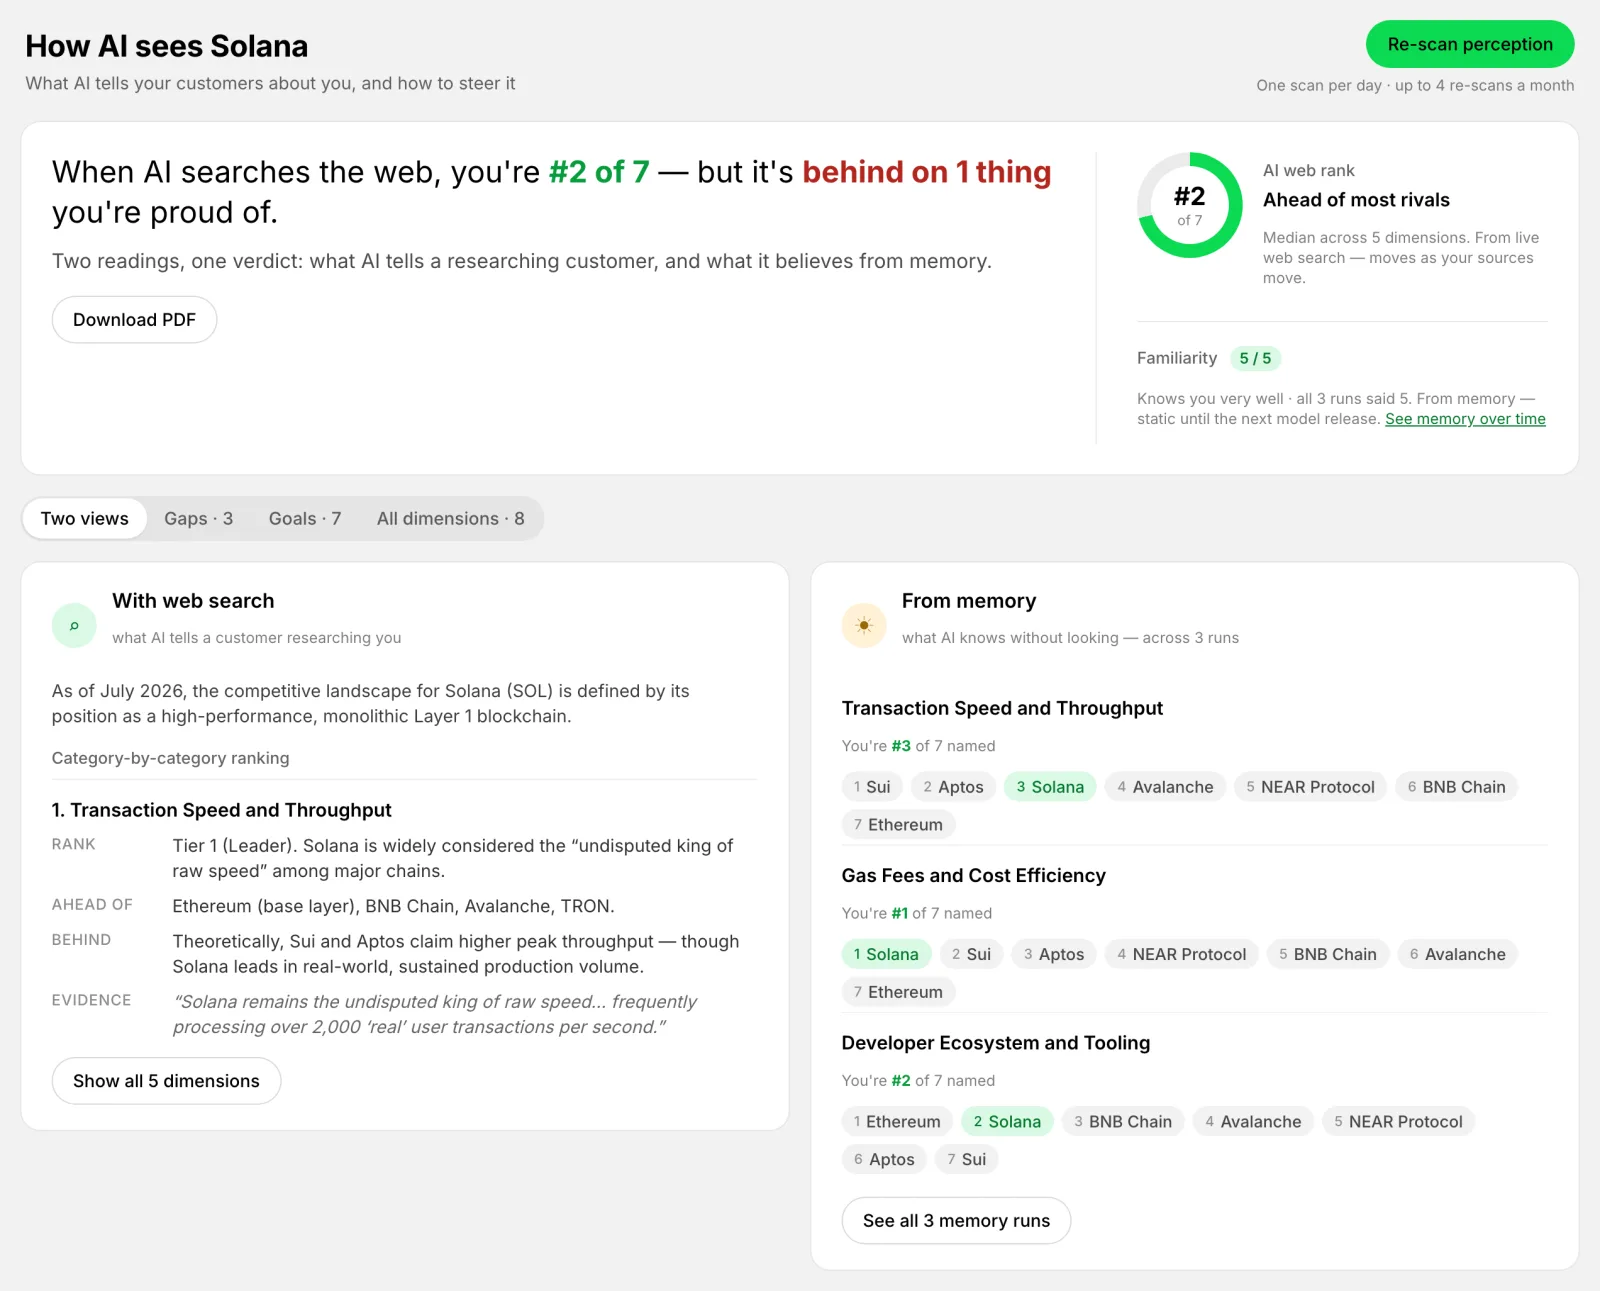Pick '6 BNB Chain' chip in memory Transaction Speed ranking
This screenshot has width=1600, height=1291.
(x=1456, y=787)
